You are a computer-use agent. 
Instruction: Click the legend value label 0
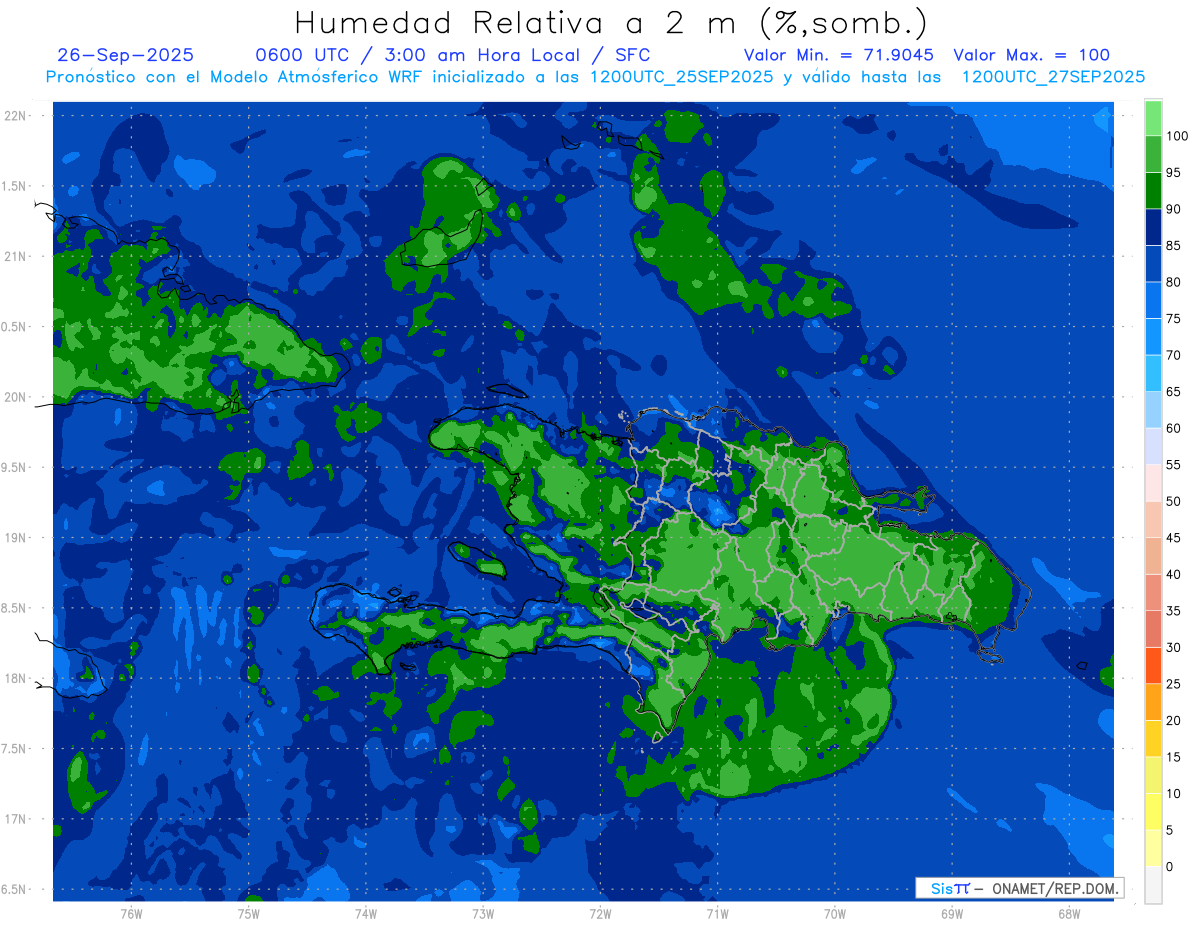coord(1169,866)
